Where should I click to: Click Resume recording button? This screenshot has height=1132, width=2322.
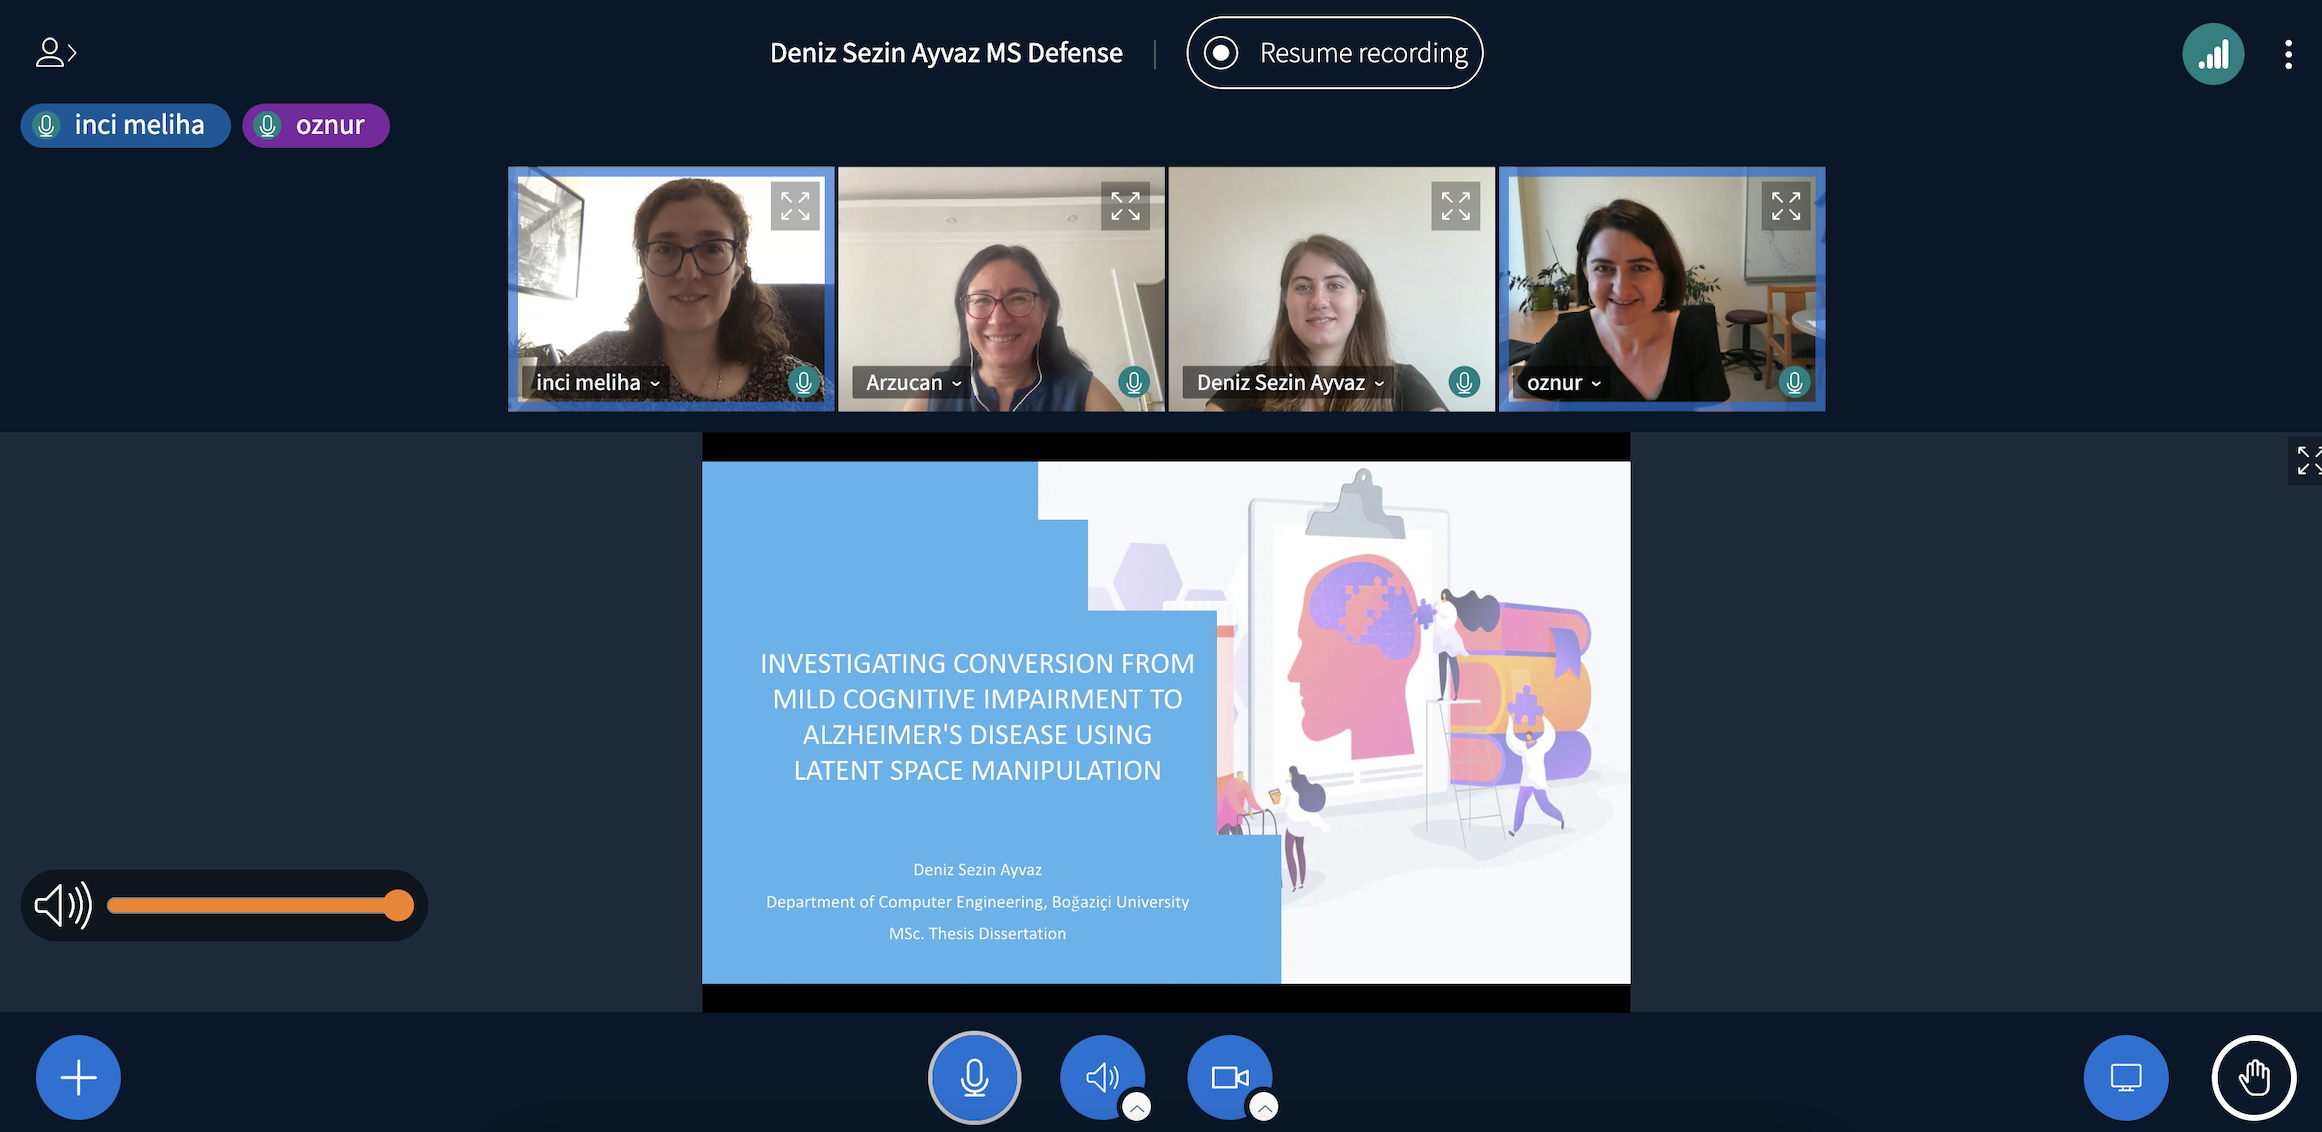coord(1334,53)
